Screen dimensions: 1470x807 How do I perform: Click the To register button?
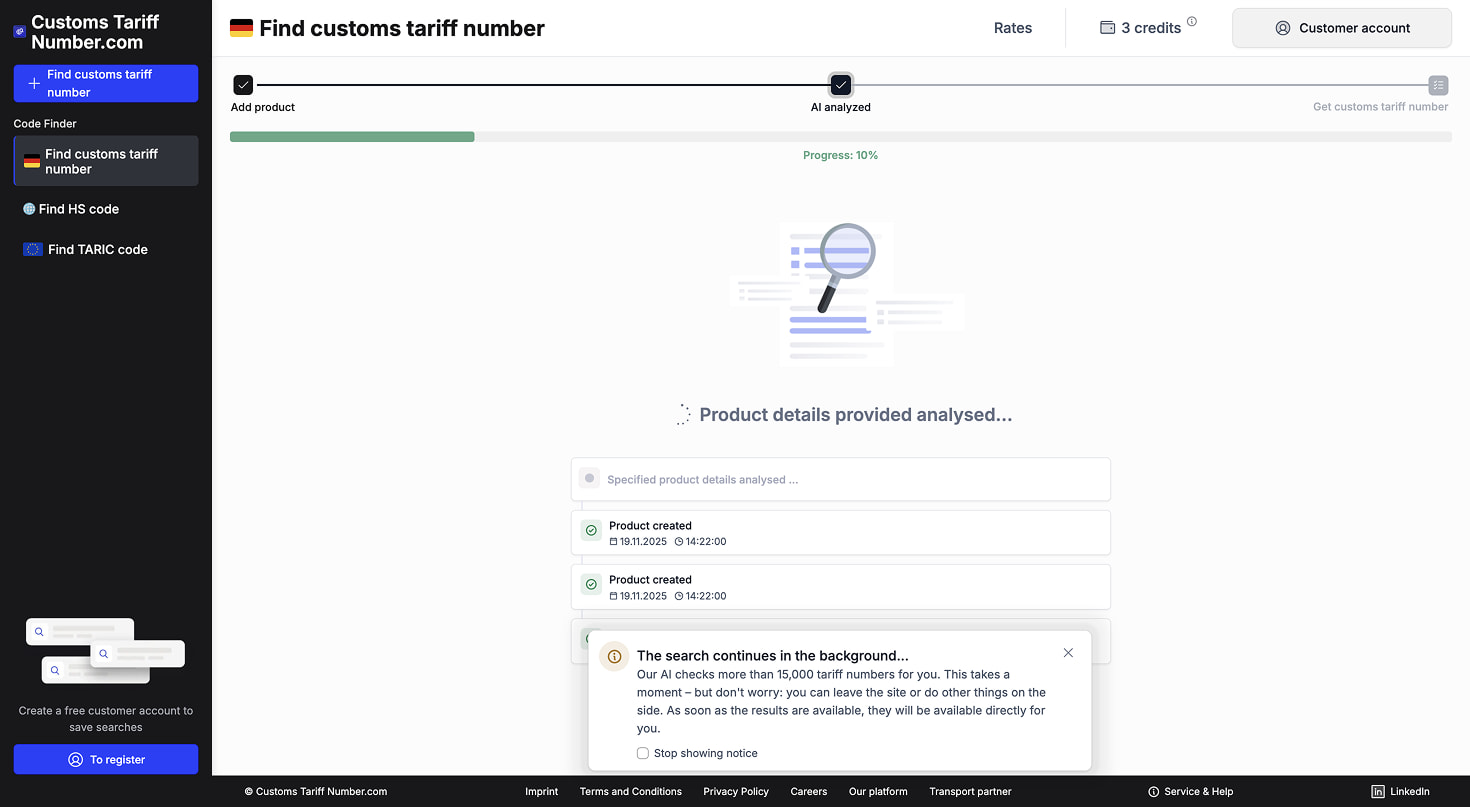tap(106, 759)
